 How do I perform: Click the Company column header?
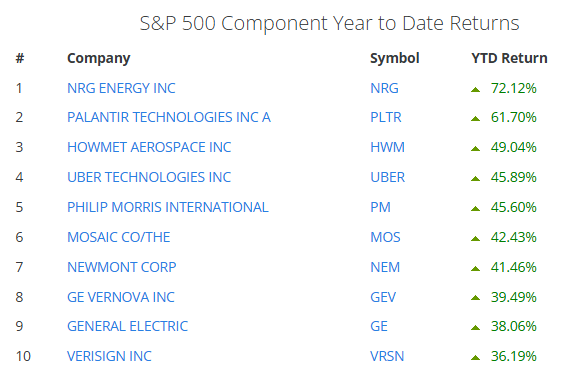click(x=99, y=59)
